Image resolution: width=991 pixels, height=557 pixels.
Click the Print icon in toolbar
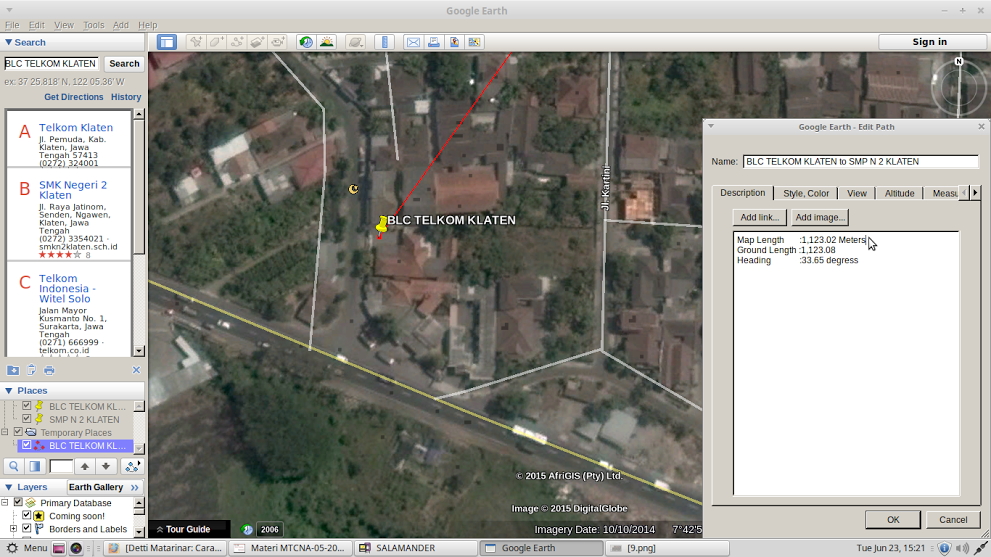(434, 42)
